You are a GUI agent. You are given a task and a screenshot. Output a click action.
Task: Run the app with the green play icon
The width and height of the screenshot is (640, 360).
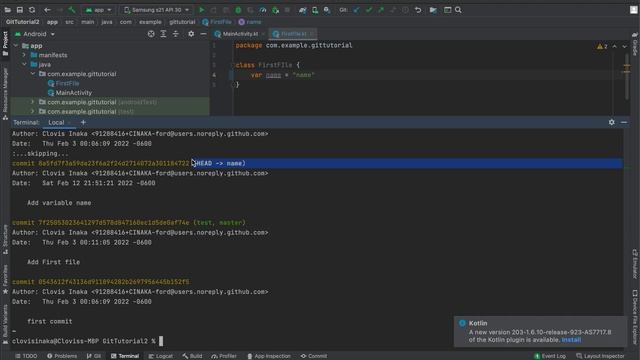[202, 10]
